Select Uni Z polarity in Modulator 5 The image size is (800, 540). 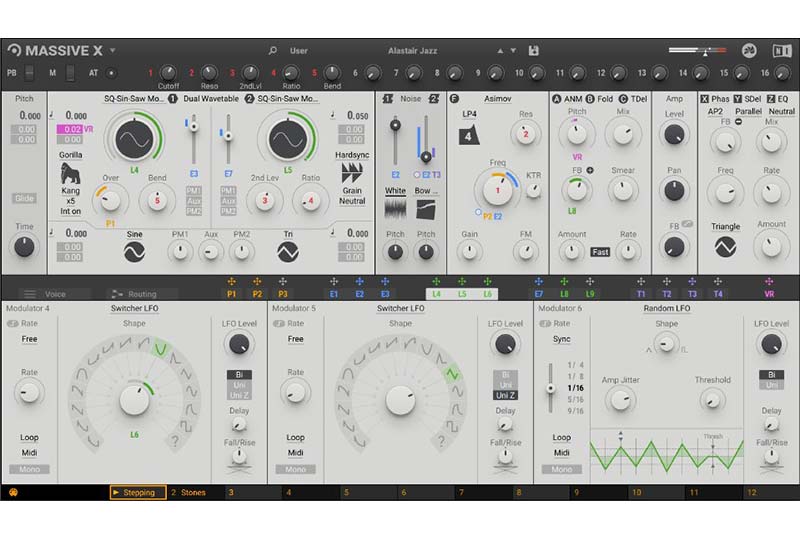[505, 395]
